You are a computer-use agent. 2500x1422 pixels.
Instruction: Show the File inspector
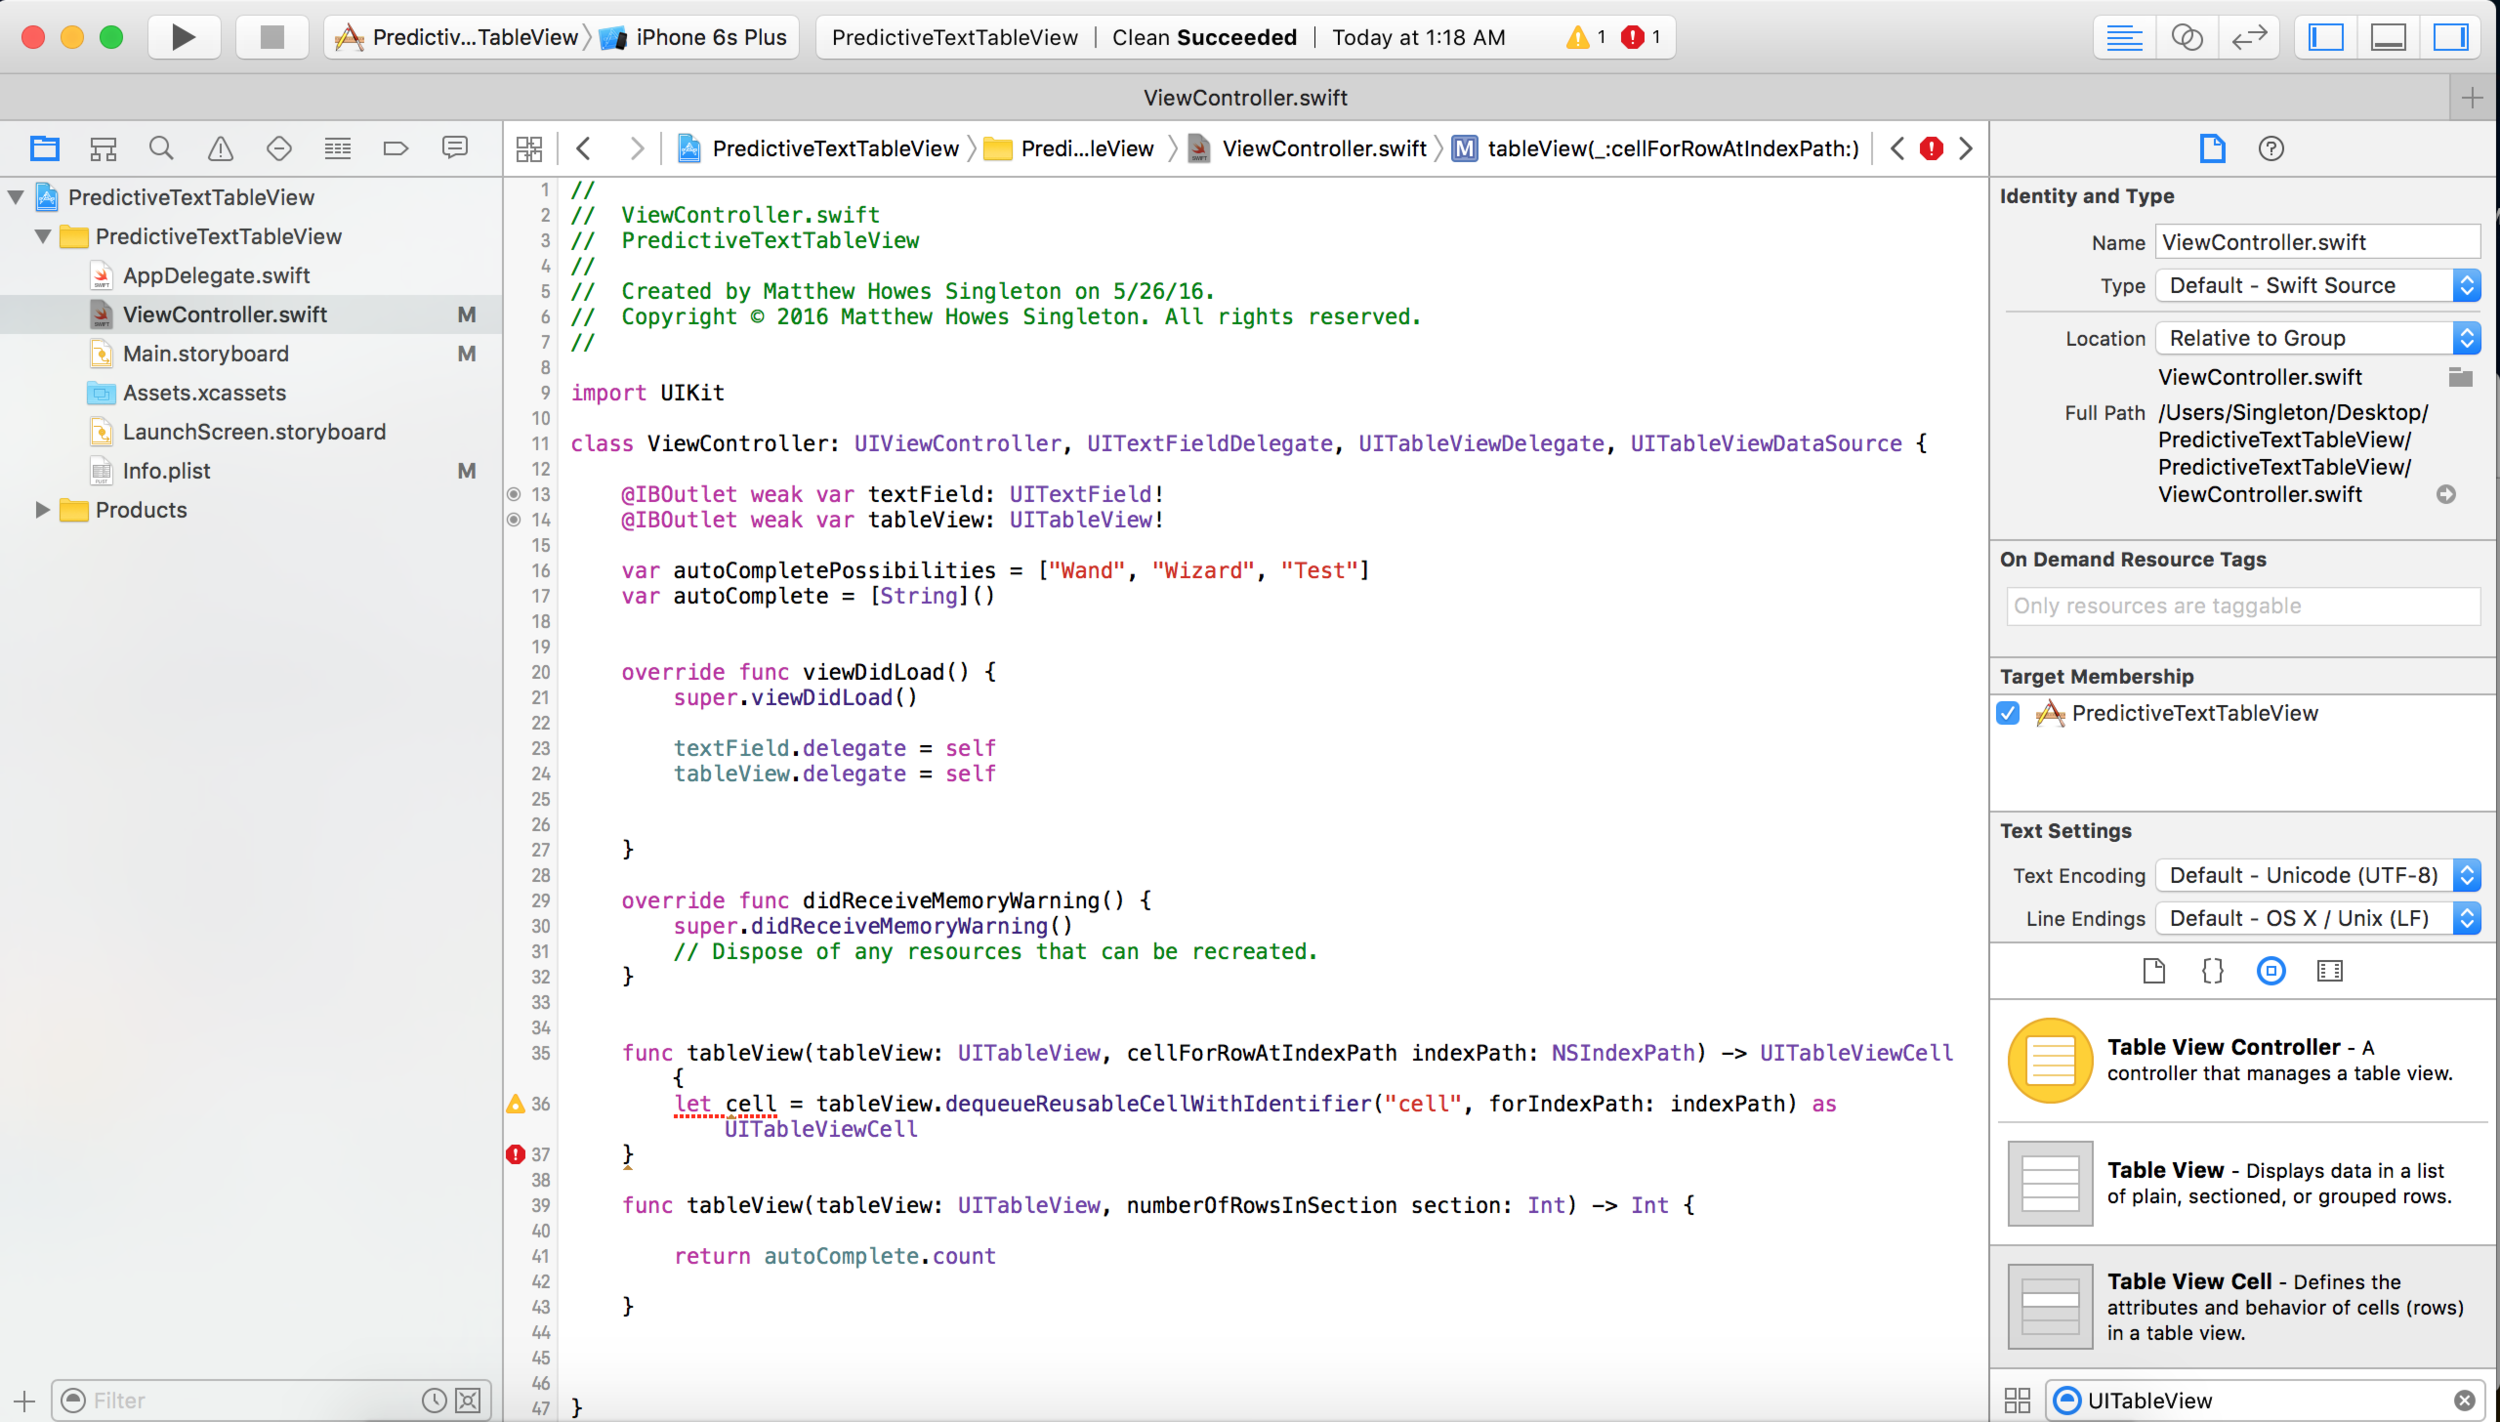[2212, 149]
